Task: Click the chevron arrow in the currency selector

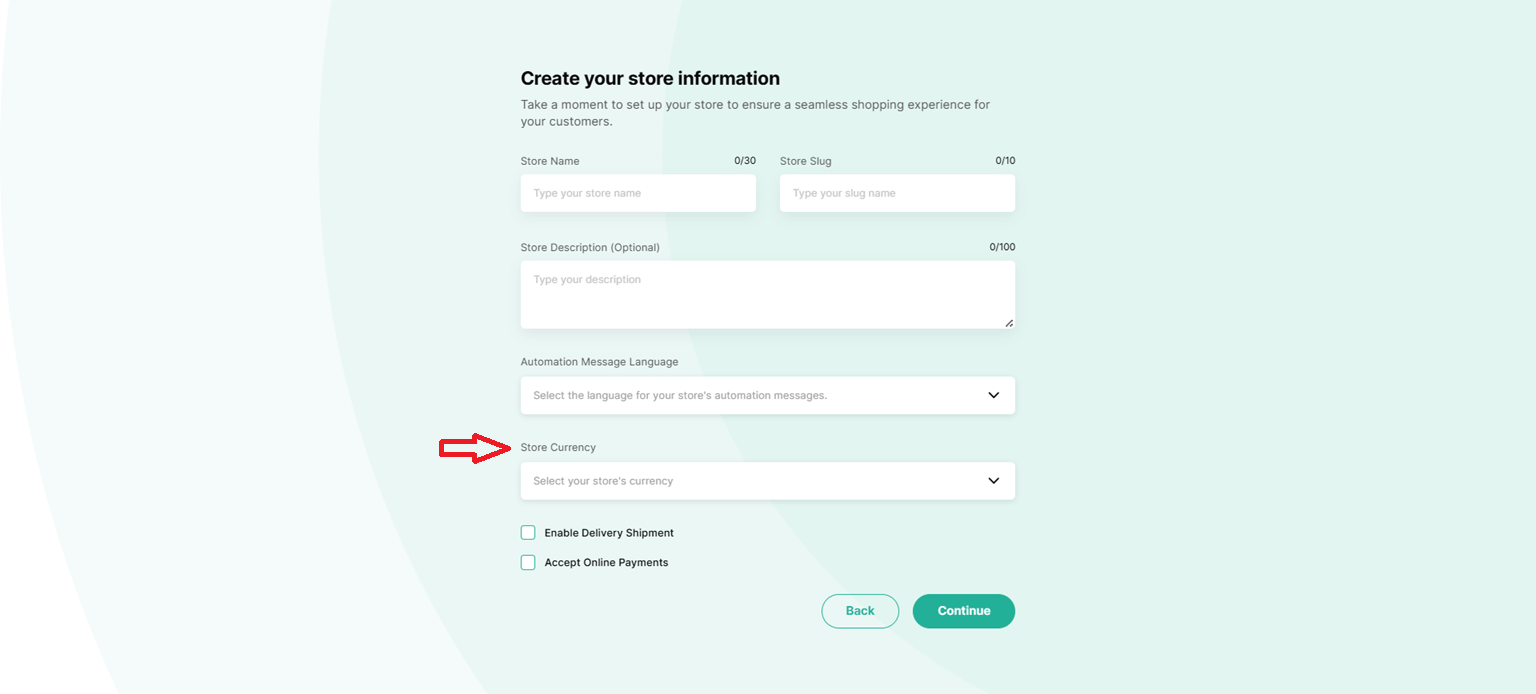Action: pyautogui.click(x=993, y=481)
